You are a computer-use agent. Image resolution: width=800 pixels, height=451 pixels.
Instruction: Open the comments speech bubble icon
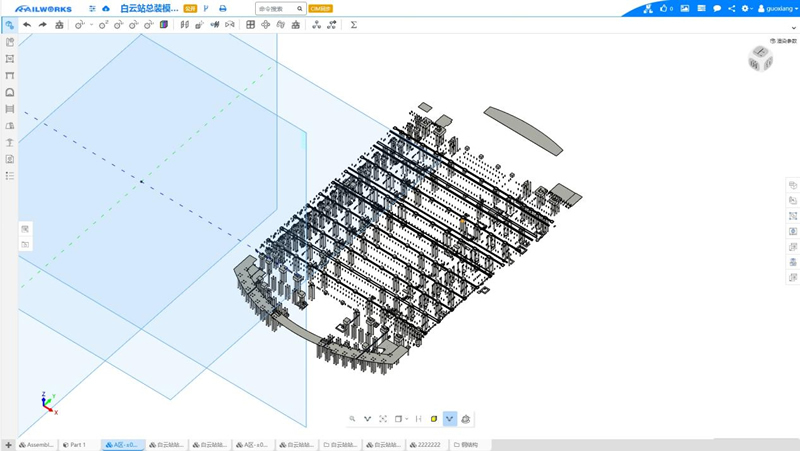tap(716, 9)
